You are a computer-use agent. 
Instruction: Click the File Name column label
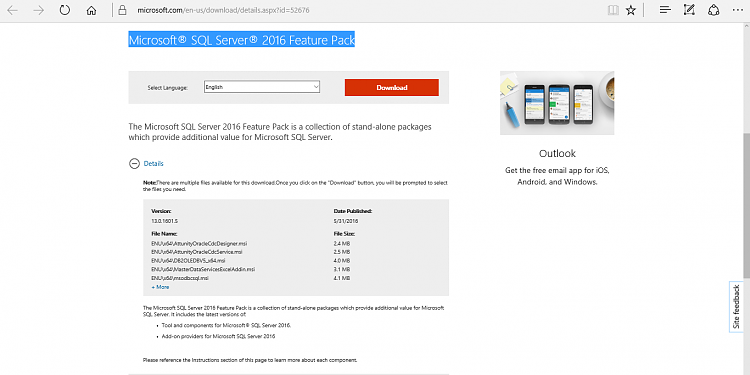pyautogui.click(x=164, y=234)
